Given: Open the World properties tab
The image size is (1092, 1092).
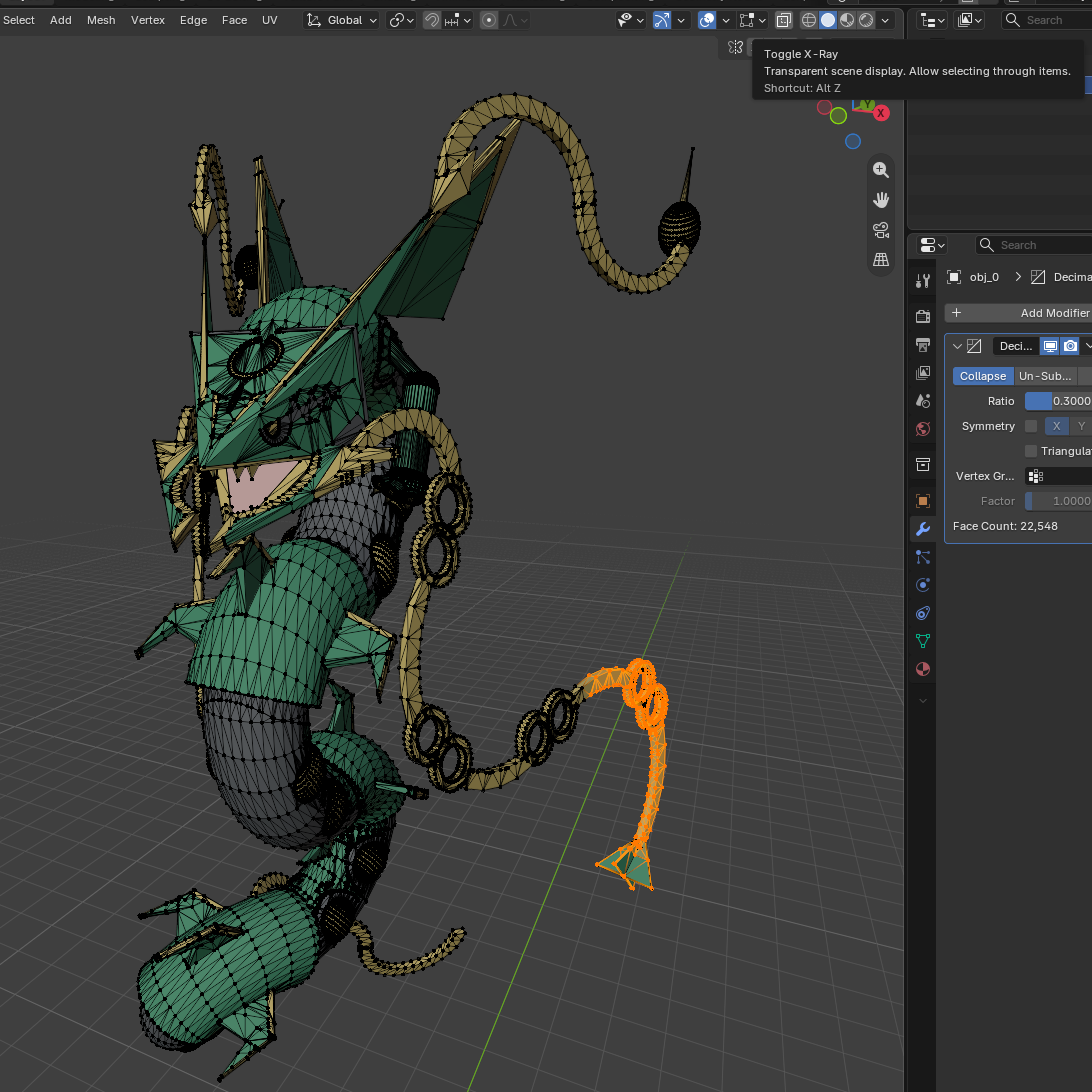Looking at the screenshot, I should click(923, 428).
